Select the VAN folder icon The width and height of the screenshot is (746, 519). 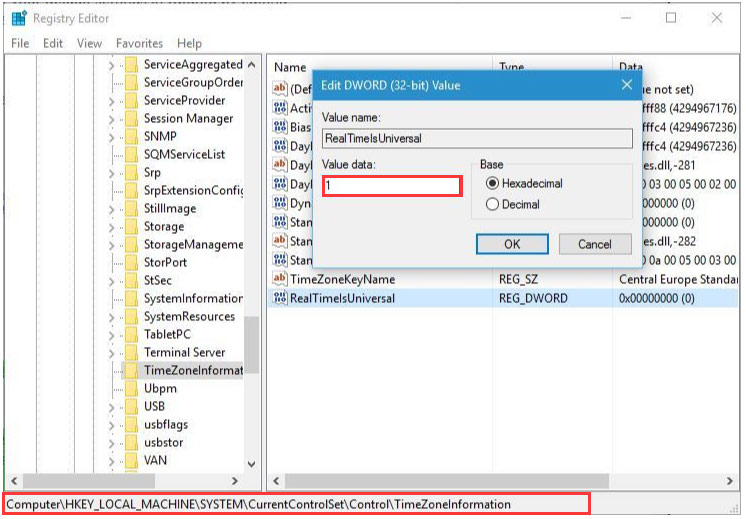click(x=131, y=460)
